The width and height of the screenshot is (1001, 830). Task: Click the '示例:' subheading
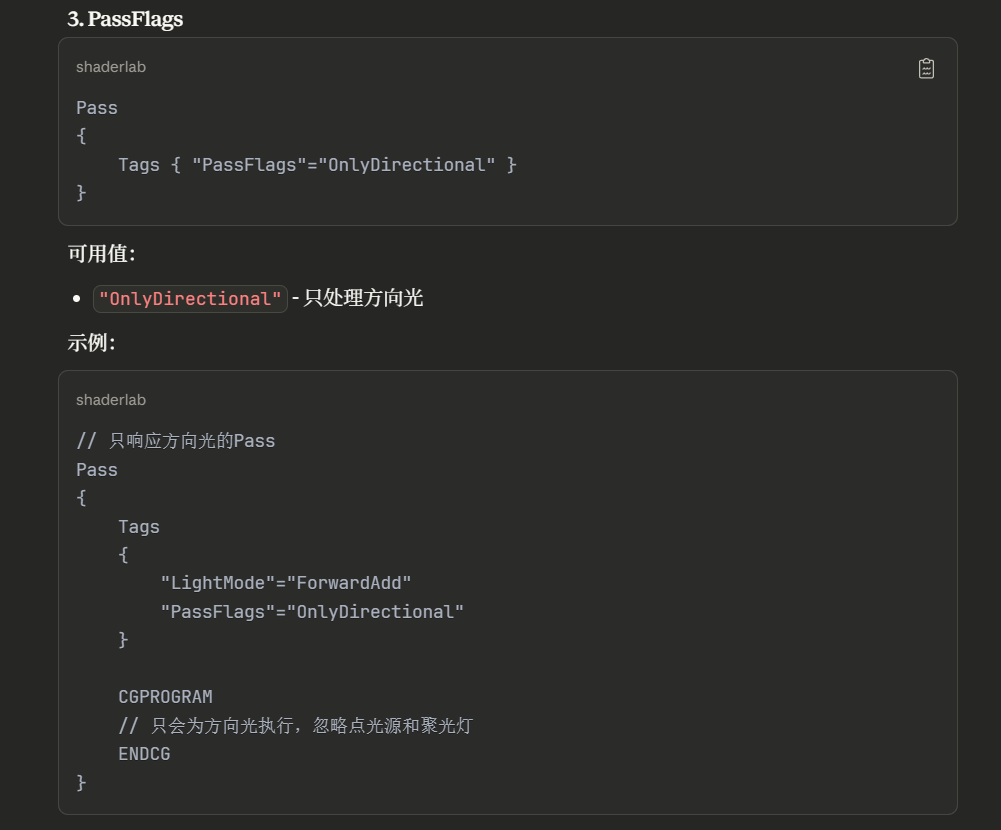(92, 343)
